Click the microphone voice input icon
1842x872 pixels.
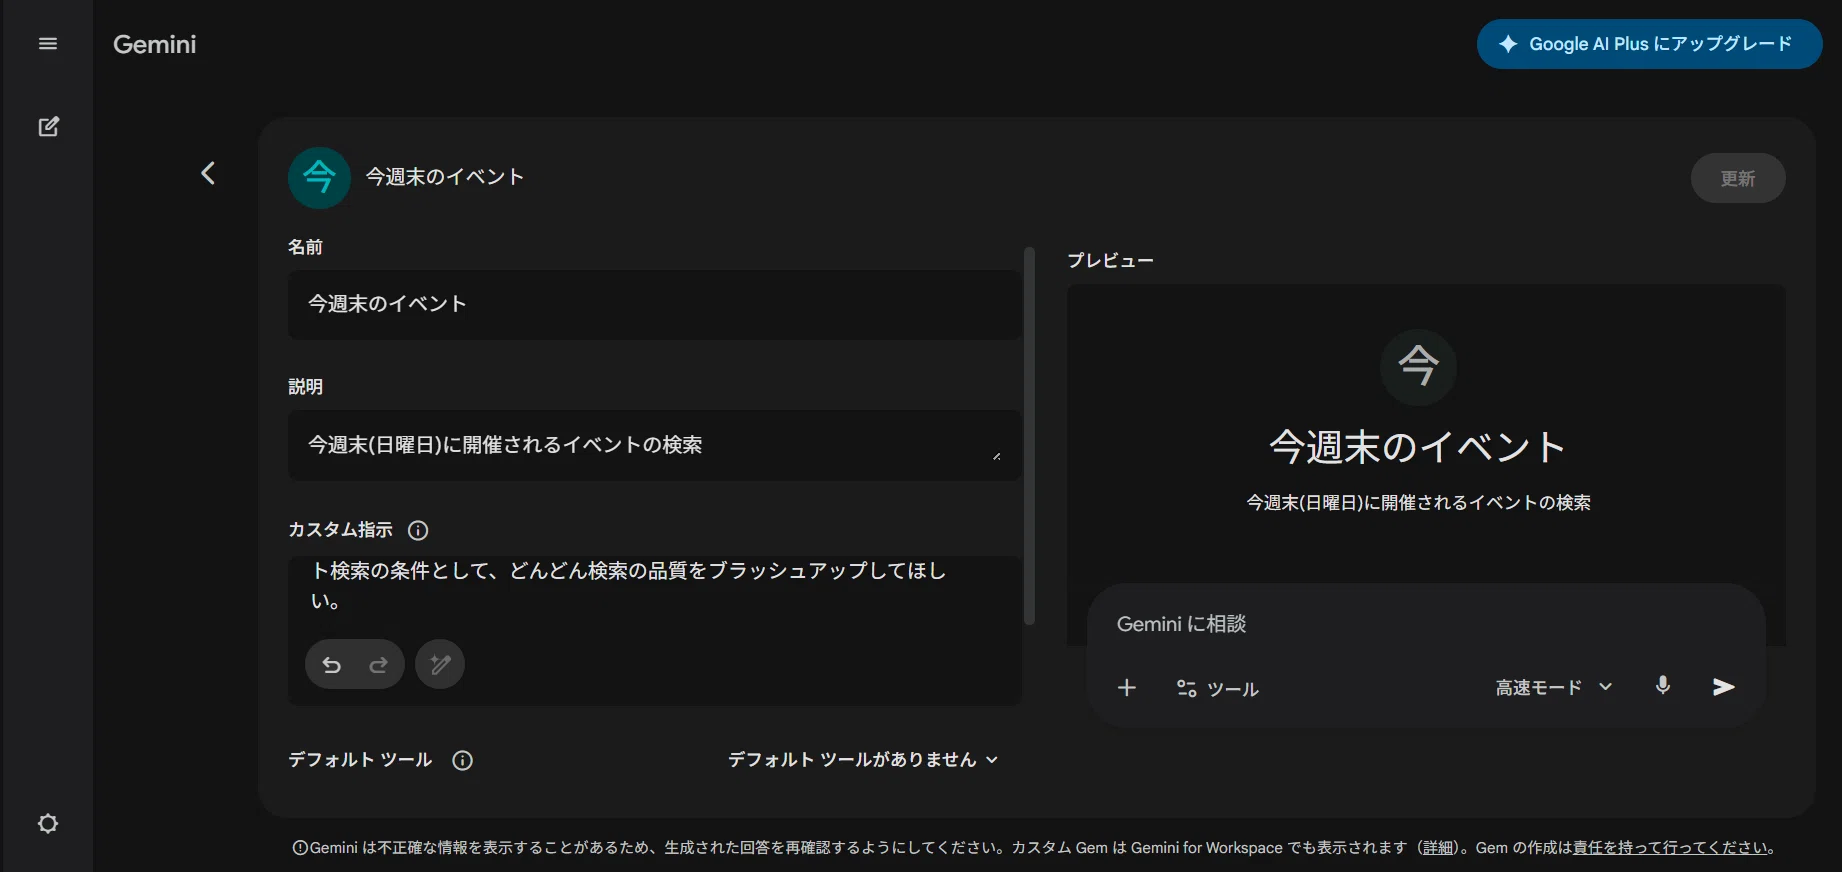(1663, 686)
